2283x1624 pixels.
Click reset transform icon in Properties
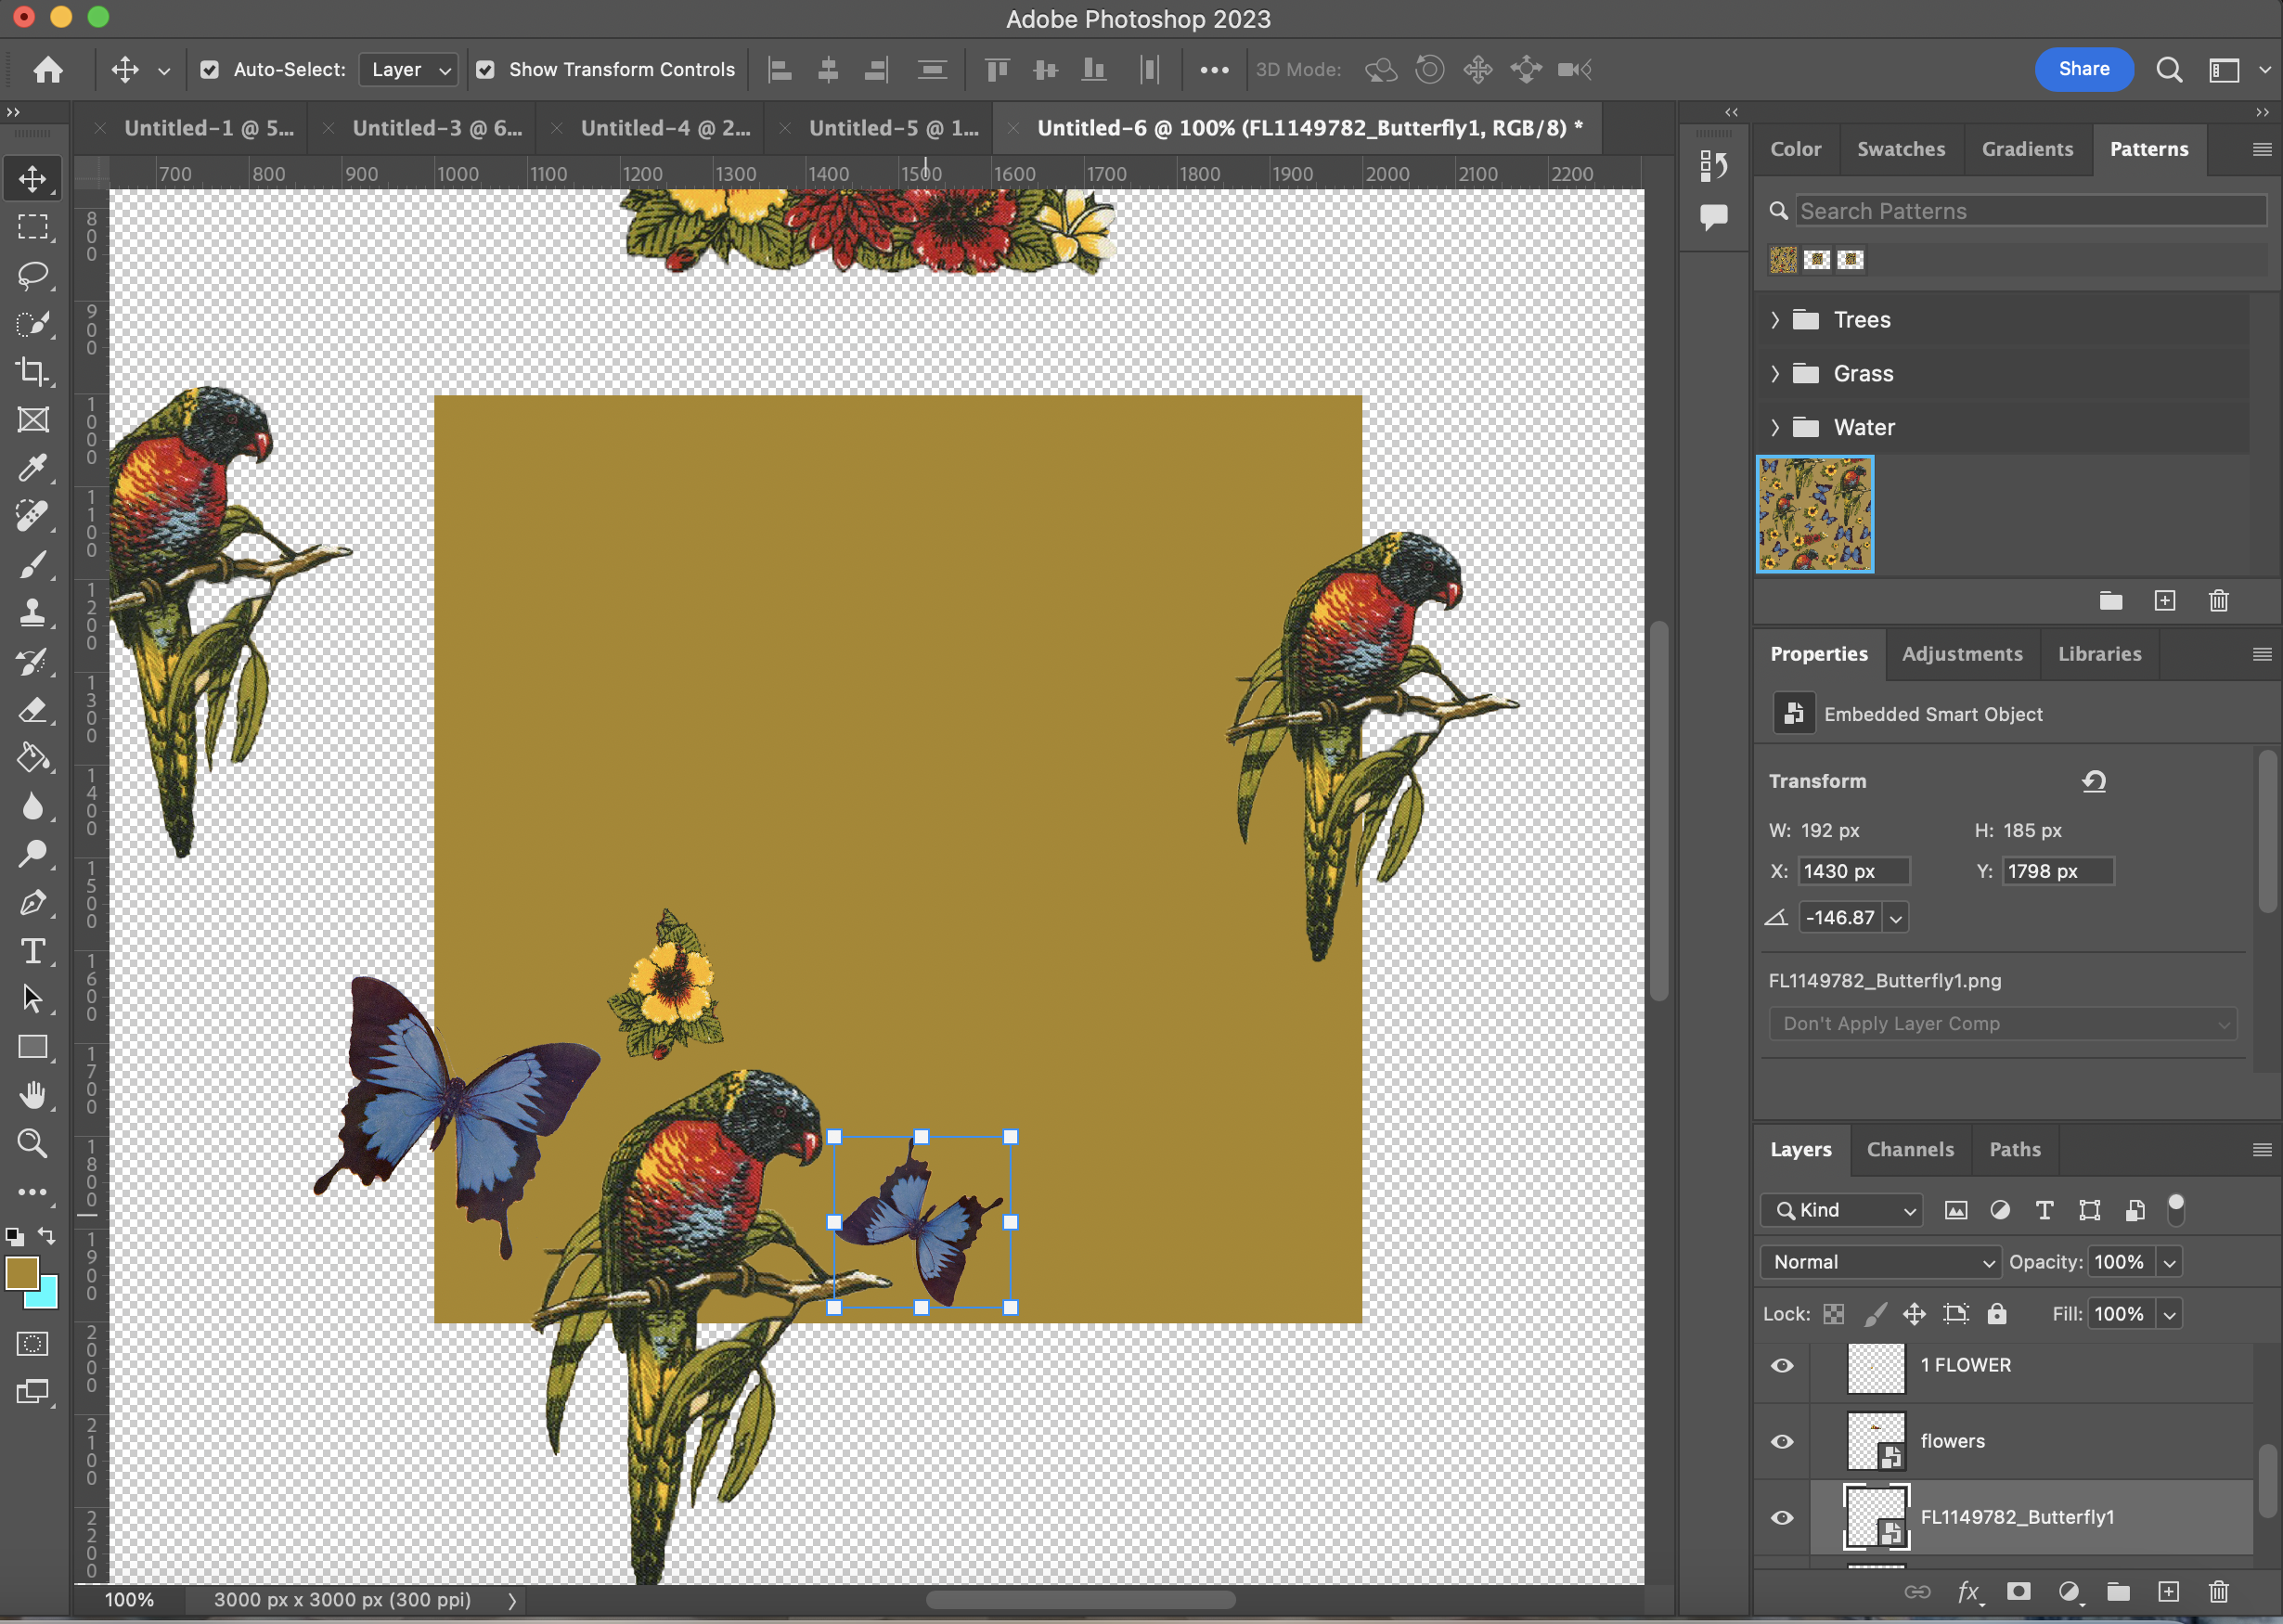click(2094, 781)
